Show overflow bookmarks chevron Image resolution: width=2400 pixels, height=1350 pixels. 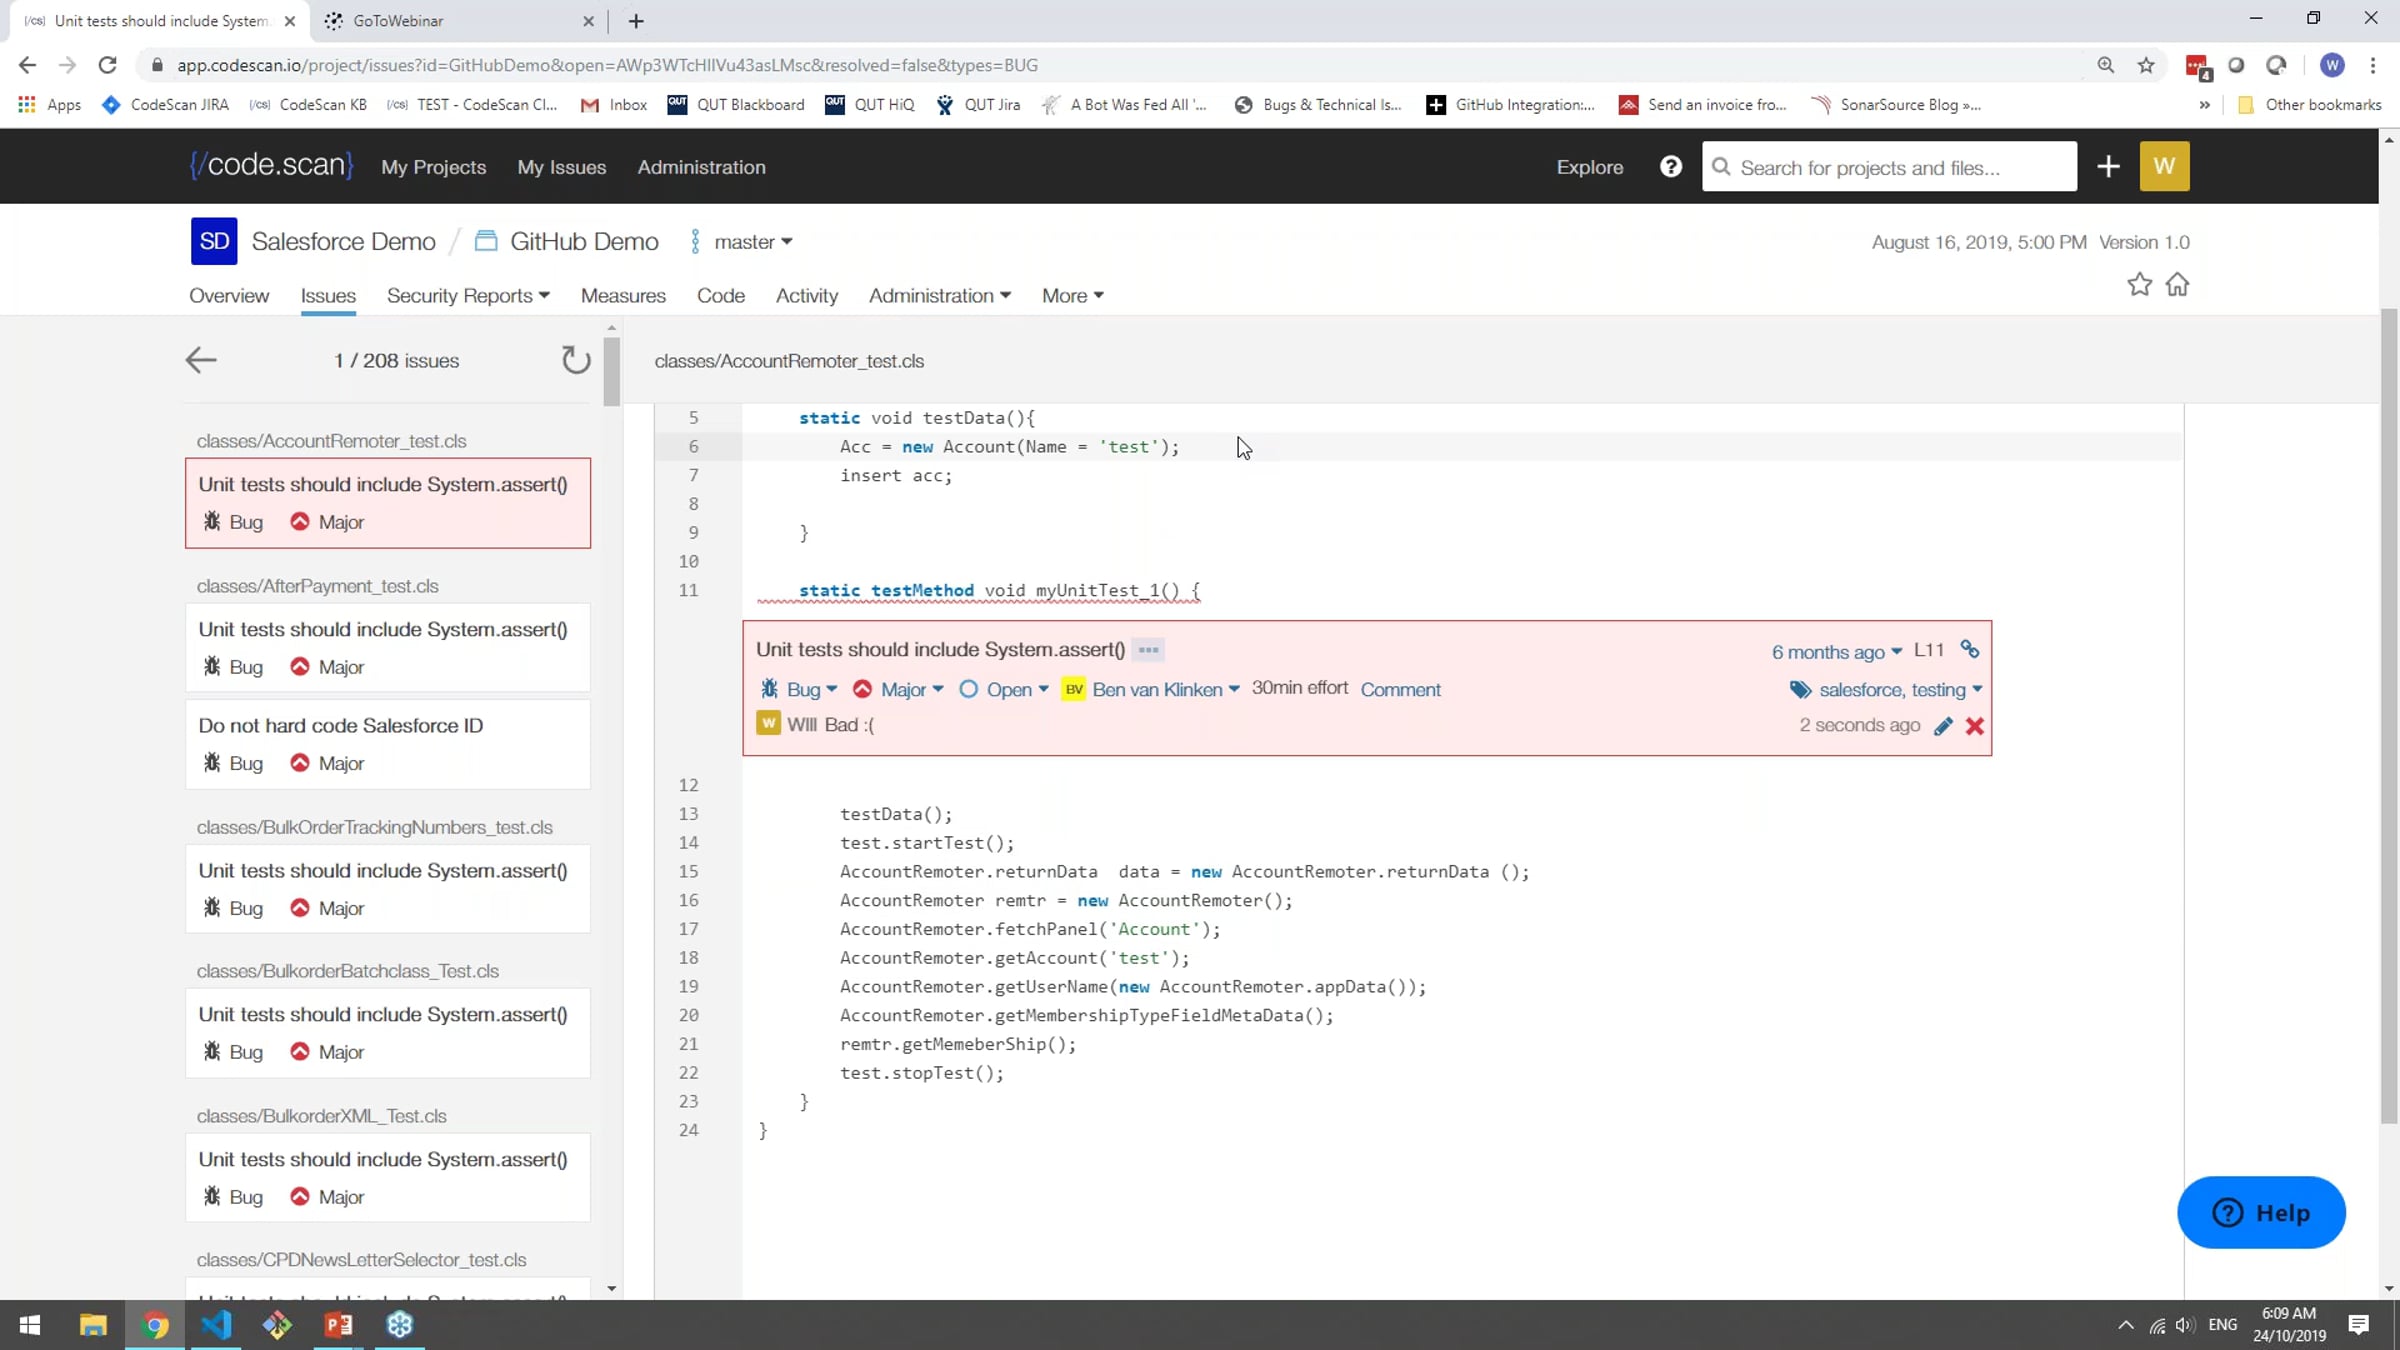2204,105
